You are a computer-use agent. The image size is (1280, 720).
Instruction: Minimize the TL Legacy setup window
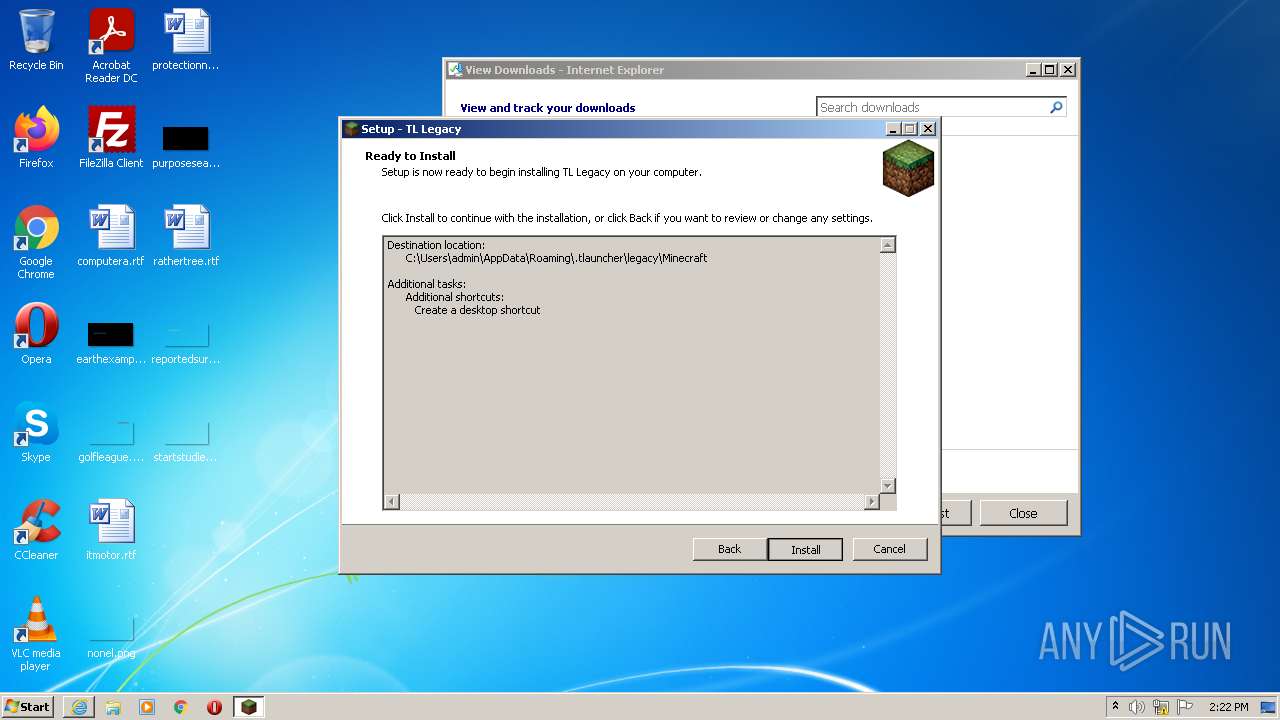point(892,129)
